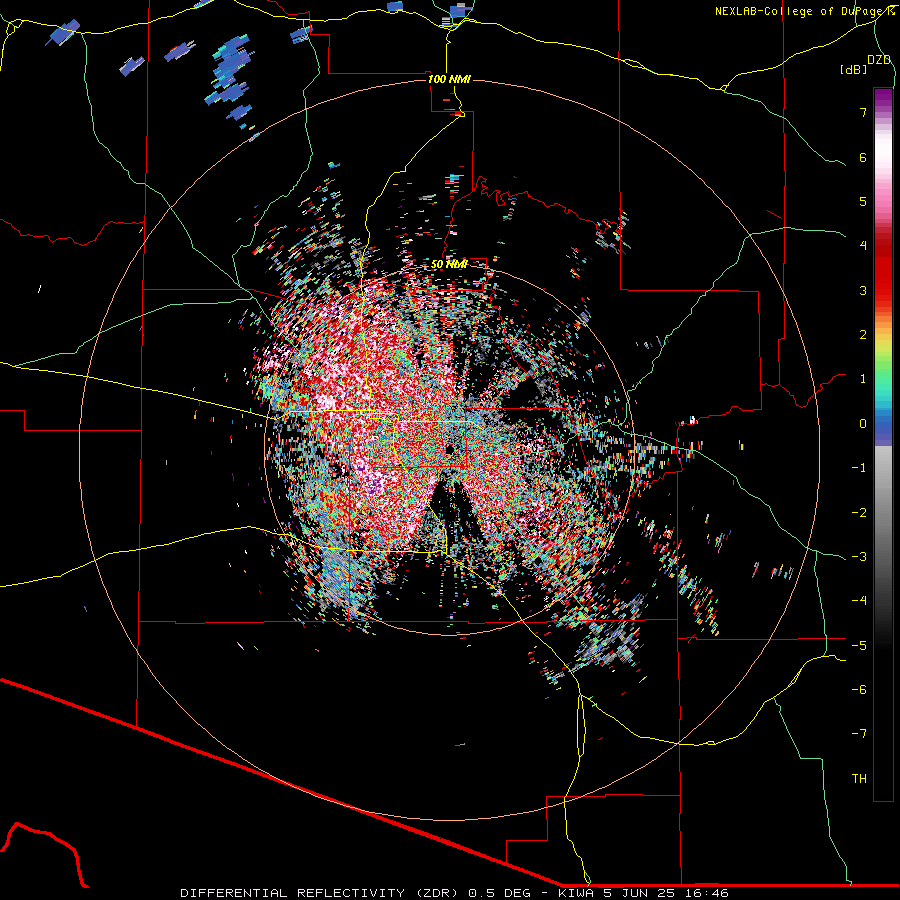Image resolution: width=900 pixels, height=900 pixels.
Task: Click the 0.5 DEG elevation text
Action: pyautogui.click(x=500, y=893)
